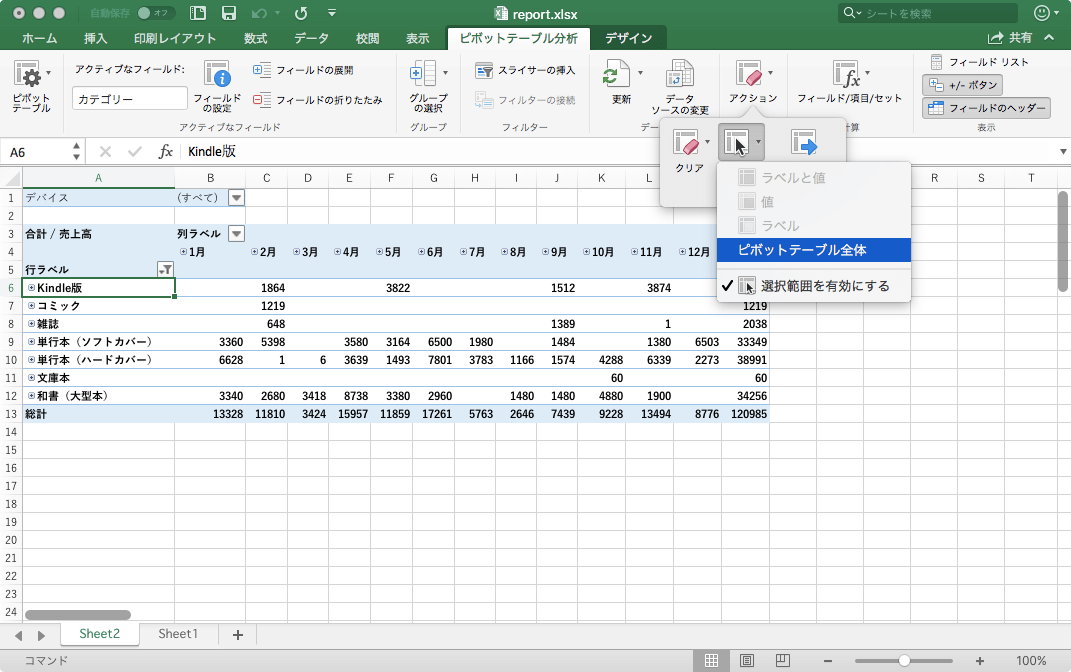
Task: Switch to Page Break Preview in status bar
Action: pos(783,660)
